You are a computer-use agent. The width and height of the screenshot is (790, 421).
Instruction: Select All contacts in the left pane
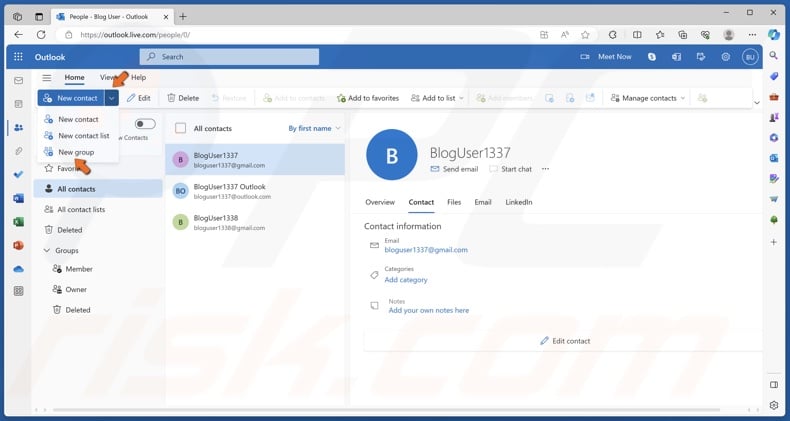point(98,189)
